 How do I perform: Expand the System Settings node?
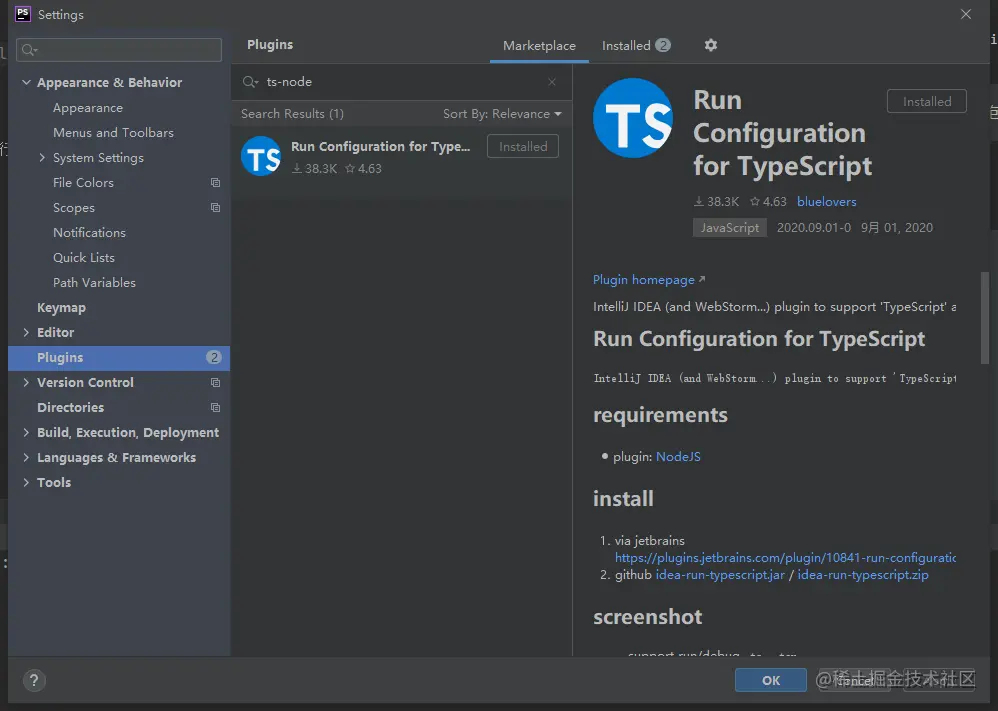(42, 157)
